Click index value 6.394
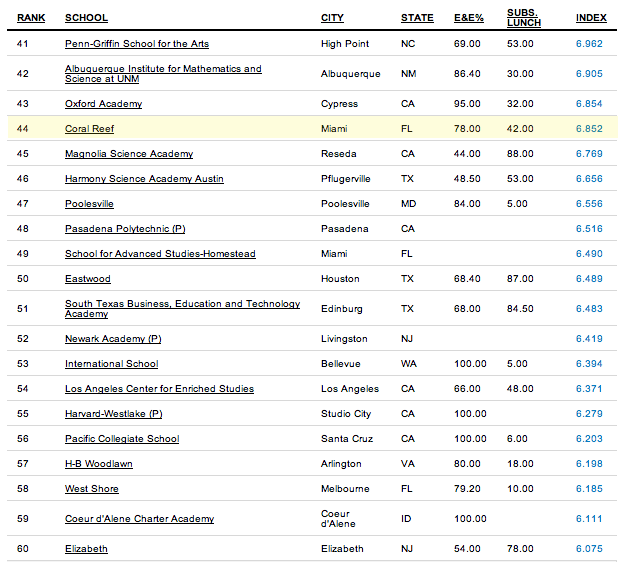626x566 pixels. (589, 364)
